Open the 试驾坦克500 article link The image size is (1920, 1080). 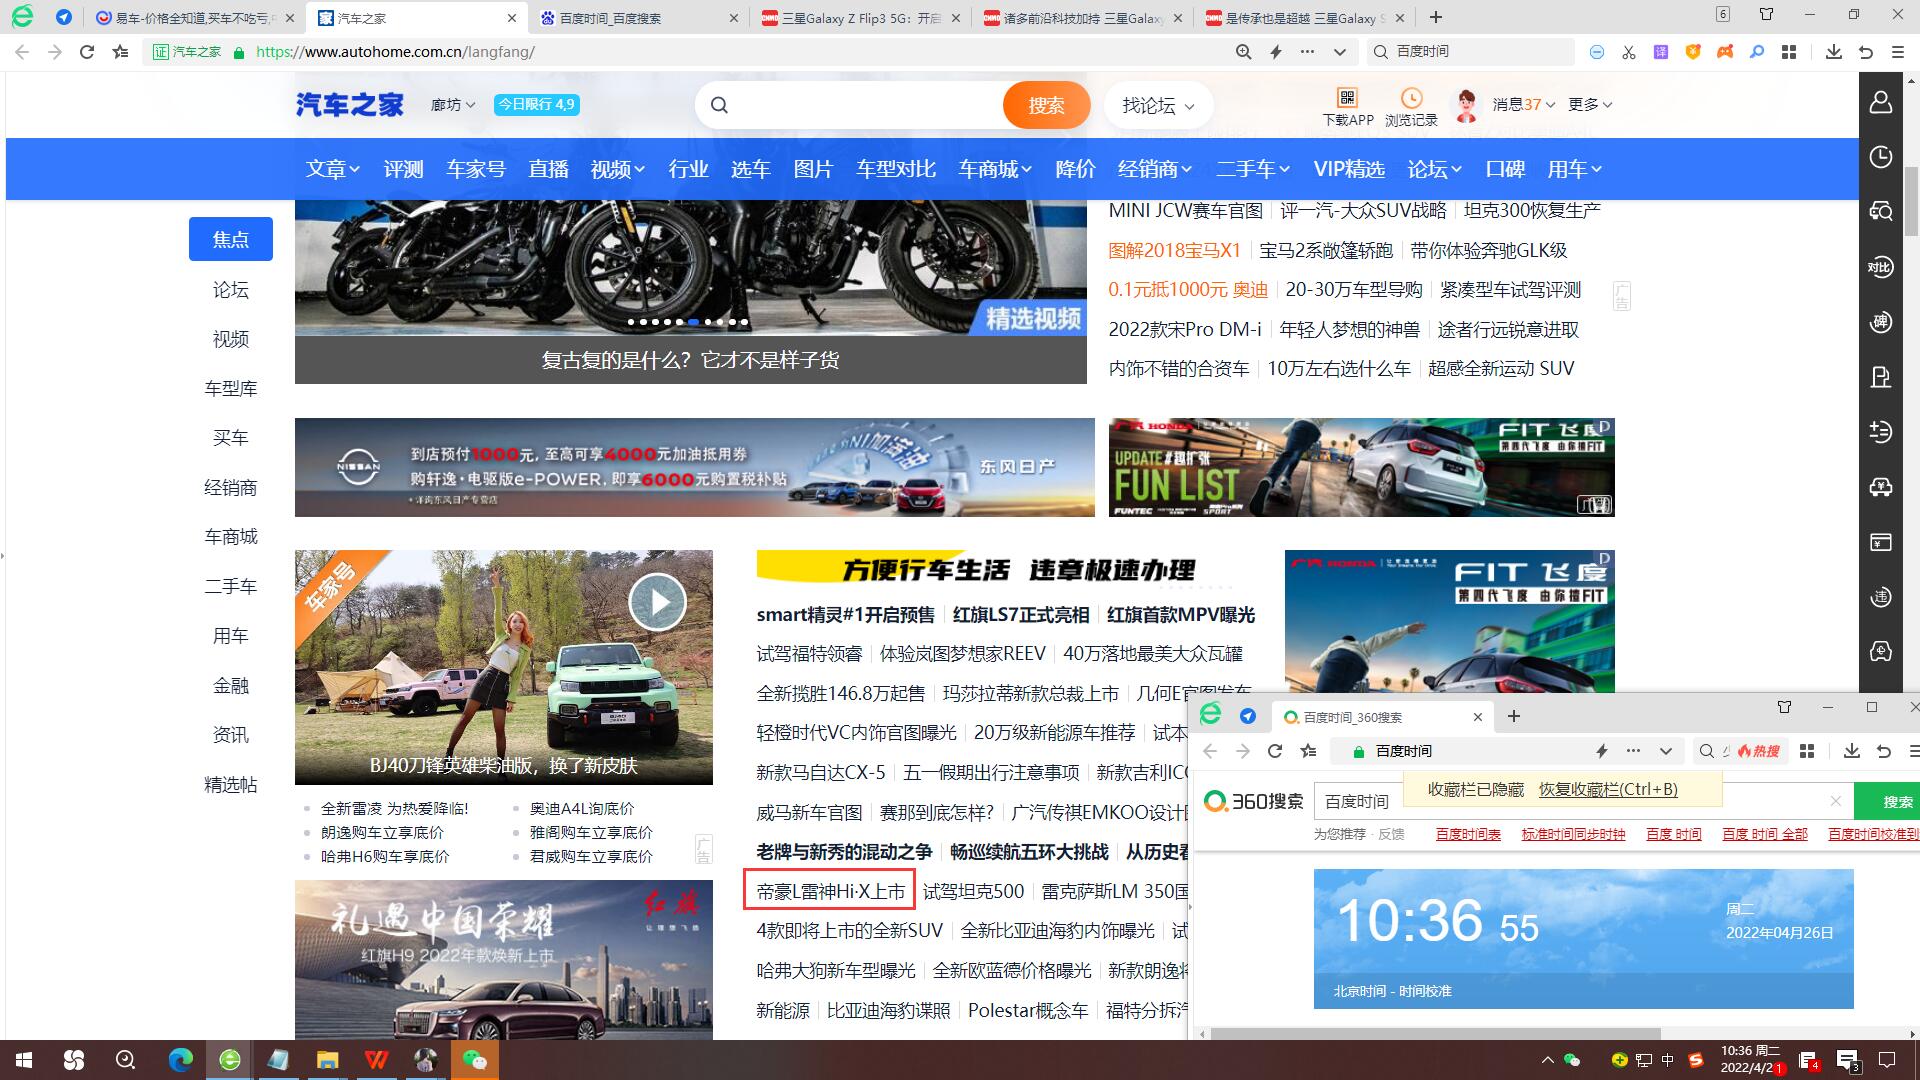click(x=973, y=891)
